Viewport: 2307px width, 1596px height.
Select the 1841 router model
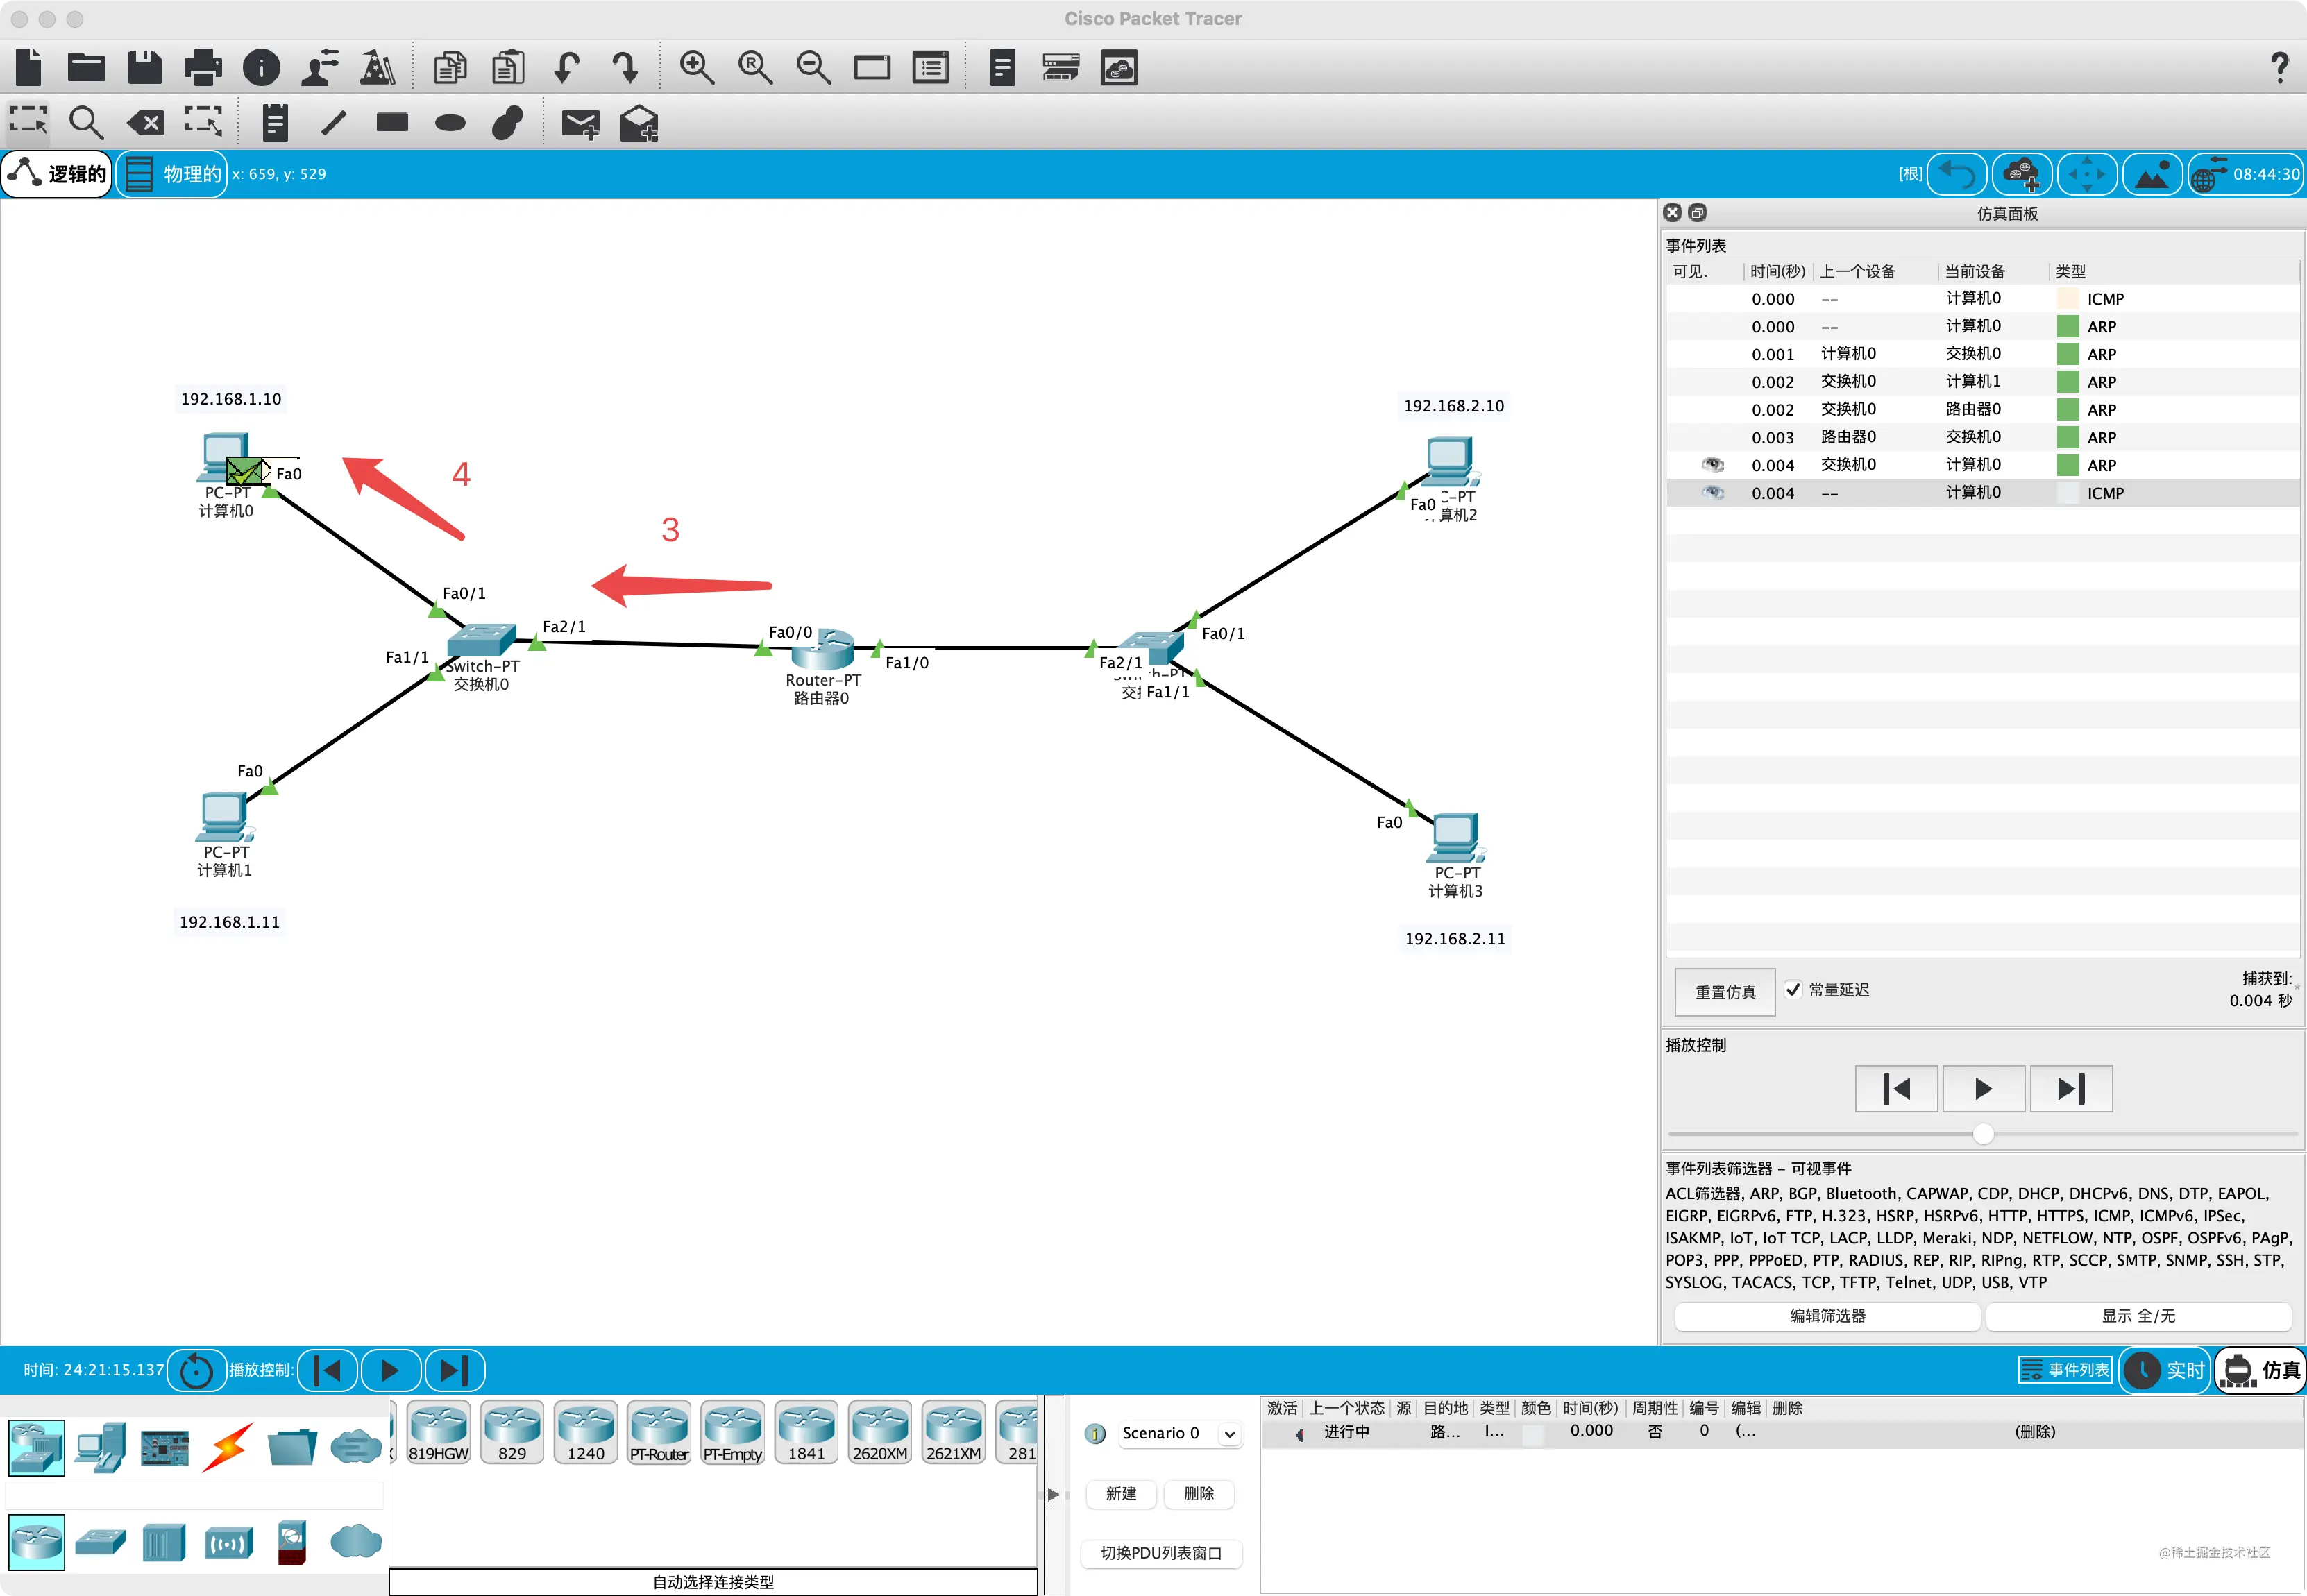(806, 1432)
